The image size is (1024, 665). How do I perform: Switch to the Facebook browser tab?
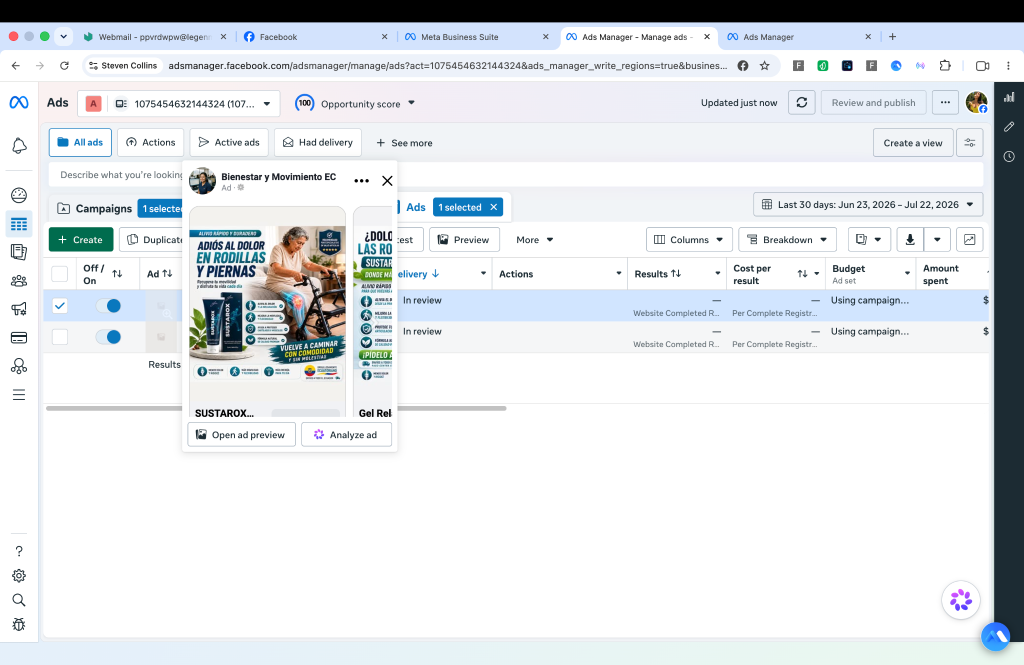(278, 37)
